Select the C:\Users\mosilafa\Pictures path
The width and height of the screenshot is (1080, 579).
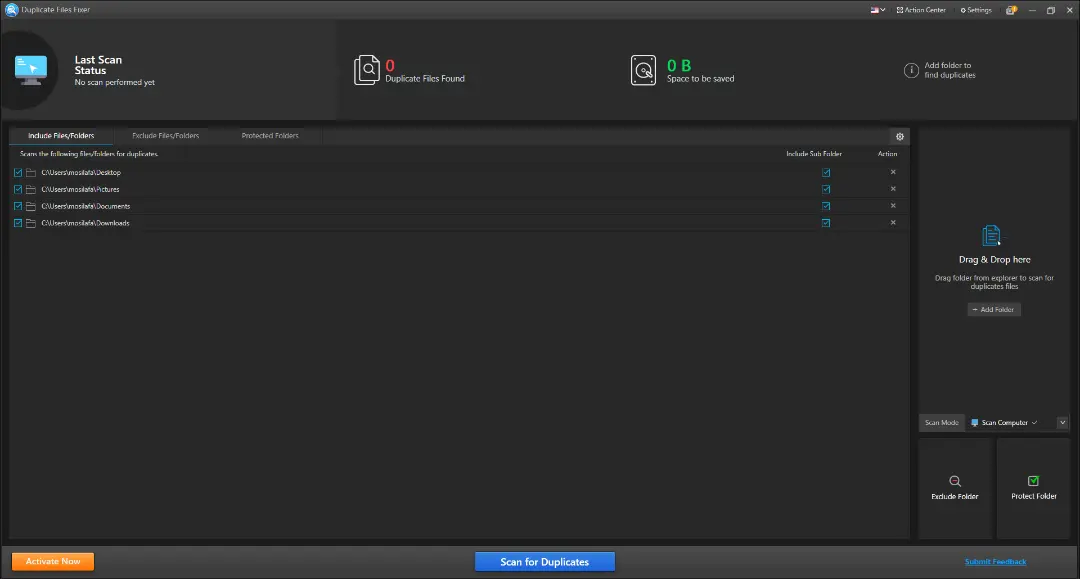pyautogui.click(x=80, y=189)
